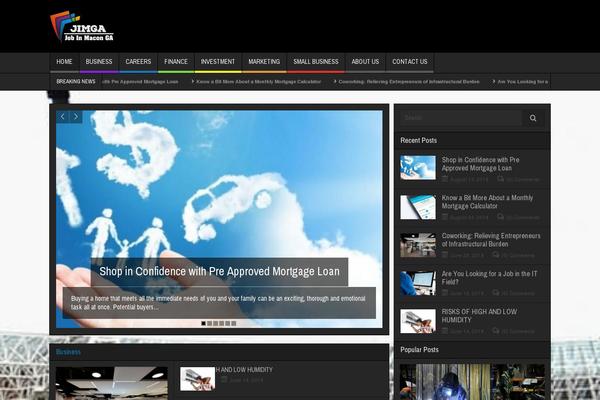Click thumbnail of Pre Approved Mortgage Loan post
Image resolution: width=600 pixels, height=400 pixels.
tap(418, 167)
